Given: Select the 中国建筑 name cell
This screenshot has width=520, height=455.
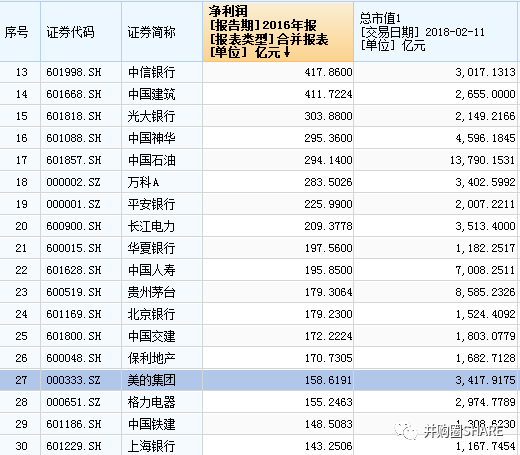Looking at the screenshot, I should pyautogui.click(x=162, y=94).
